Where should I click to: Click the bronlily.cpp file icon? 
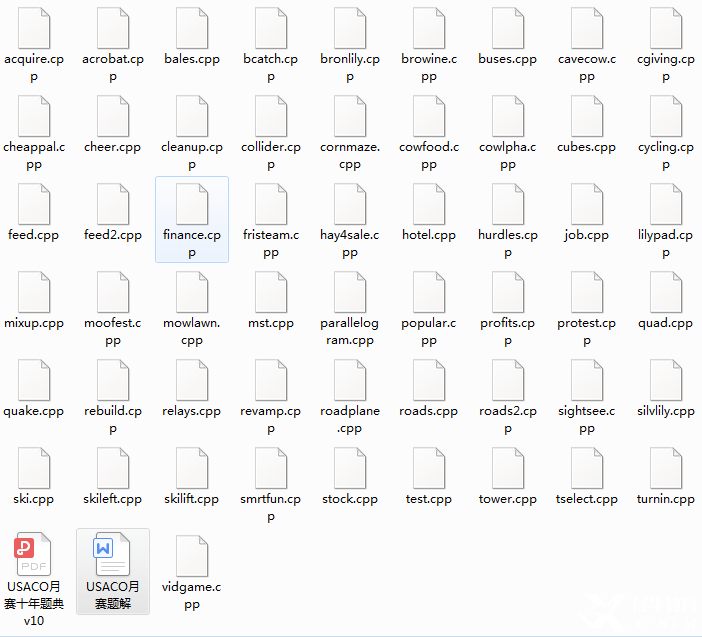click(x=349, y=28)
